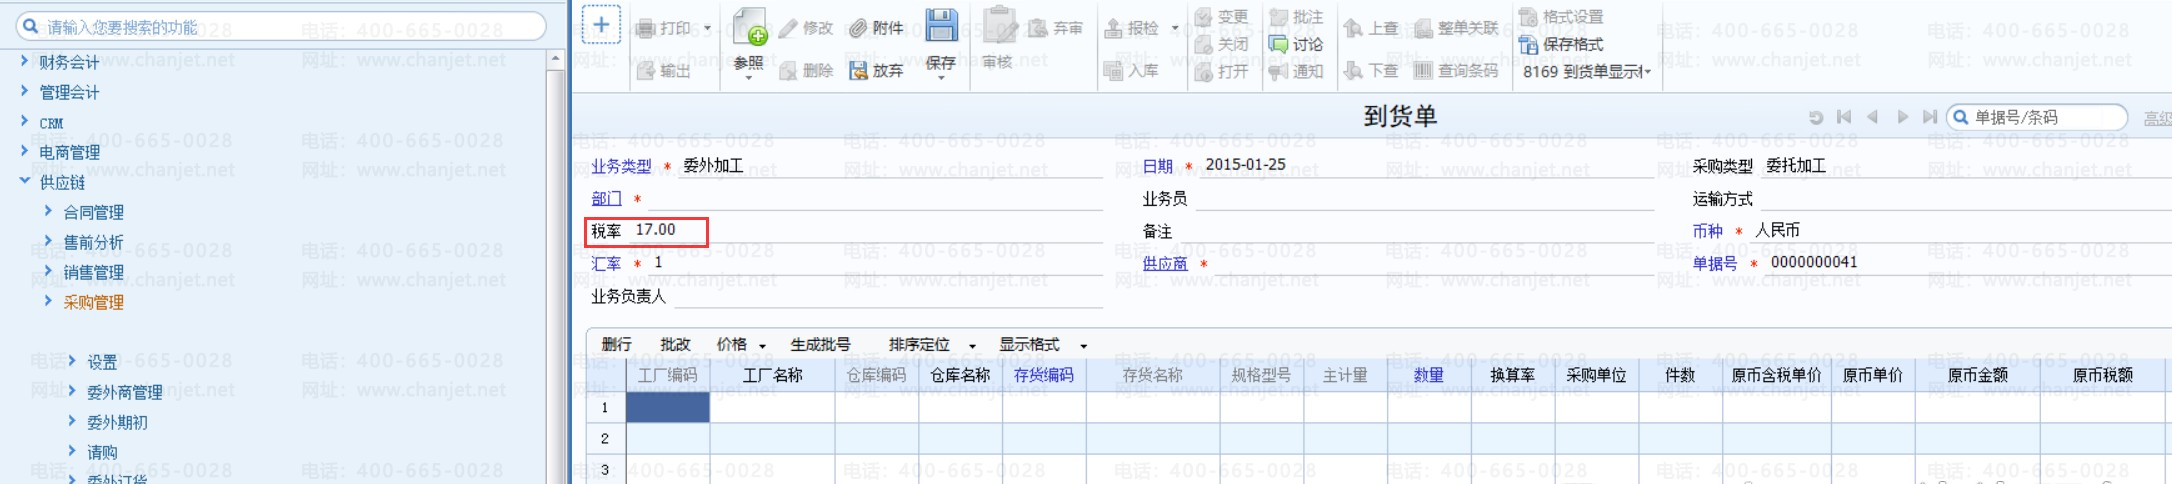This screenshot has height=484, width=2172.
Task: Click the add new document plus icon
Action: (x=601, y=25)
